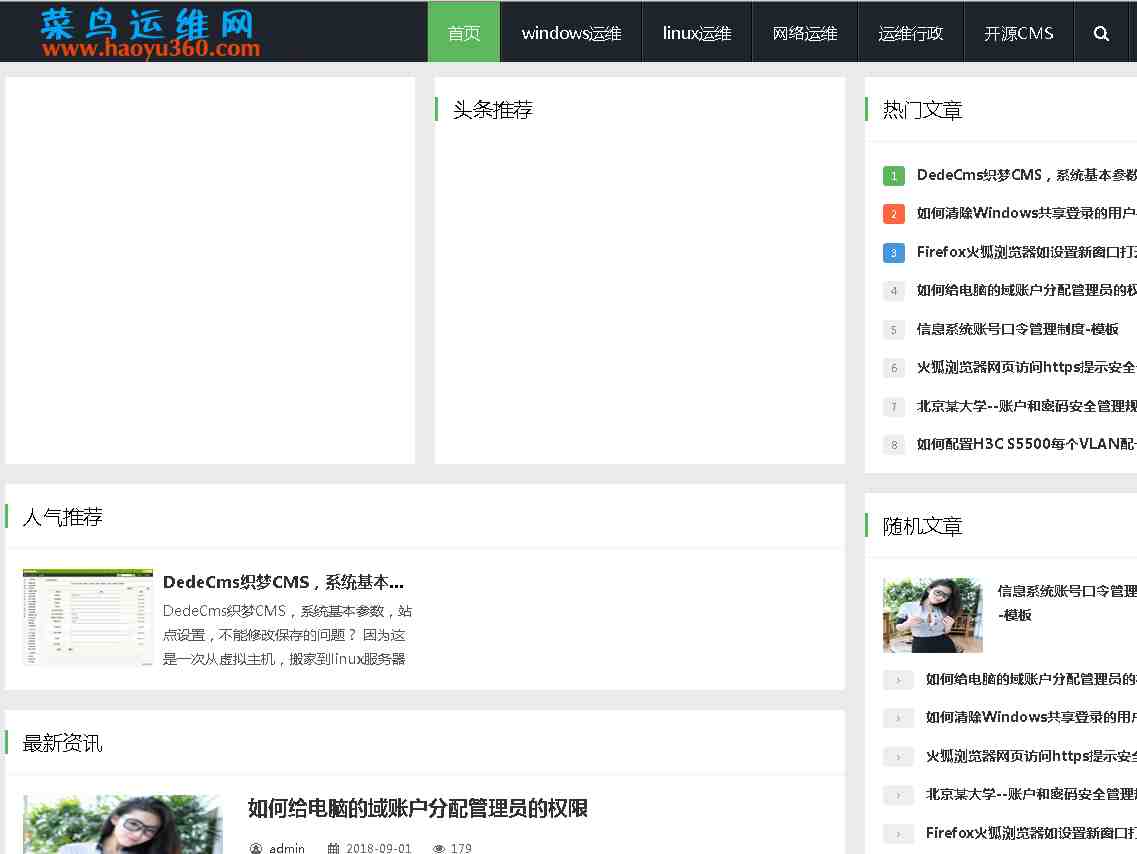Open the linux运维 menu item
This screenshot has height=854, width=1137.
(x=696, y=33)
